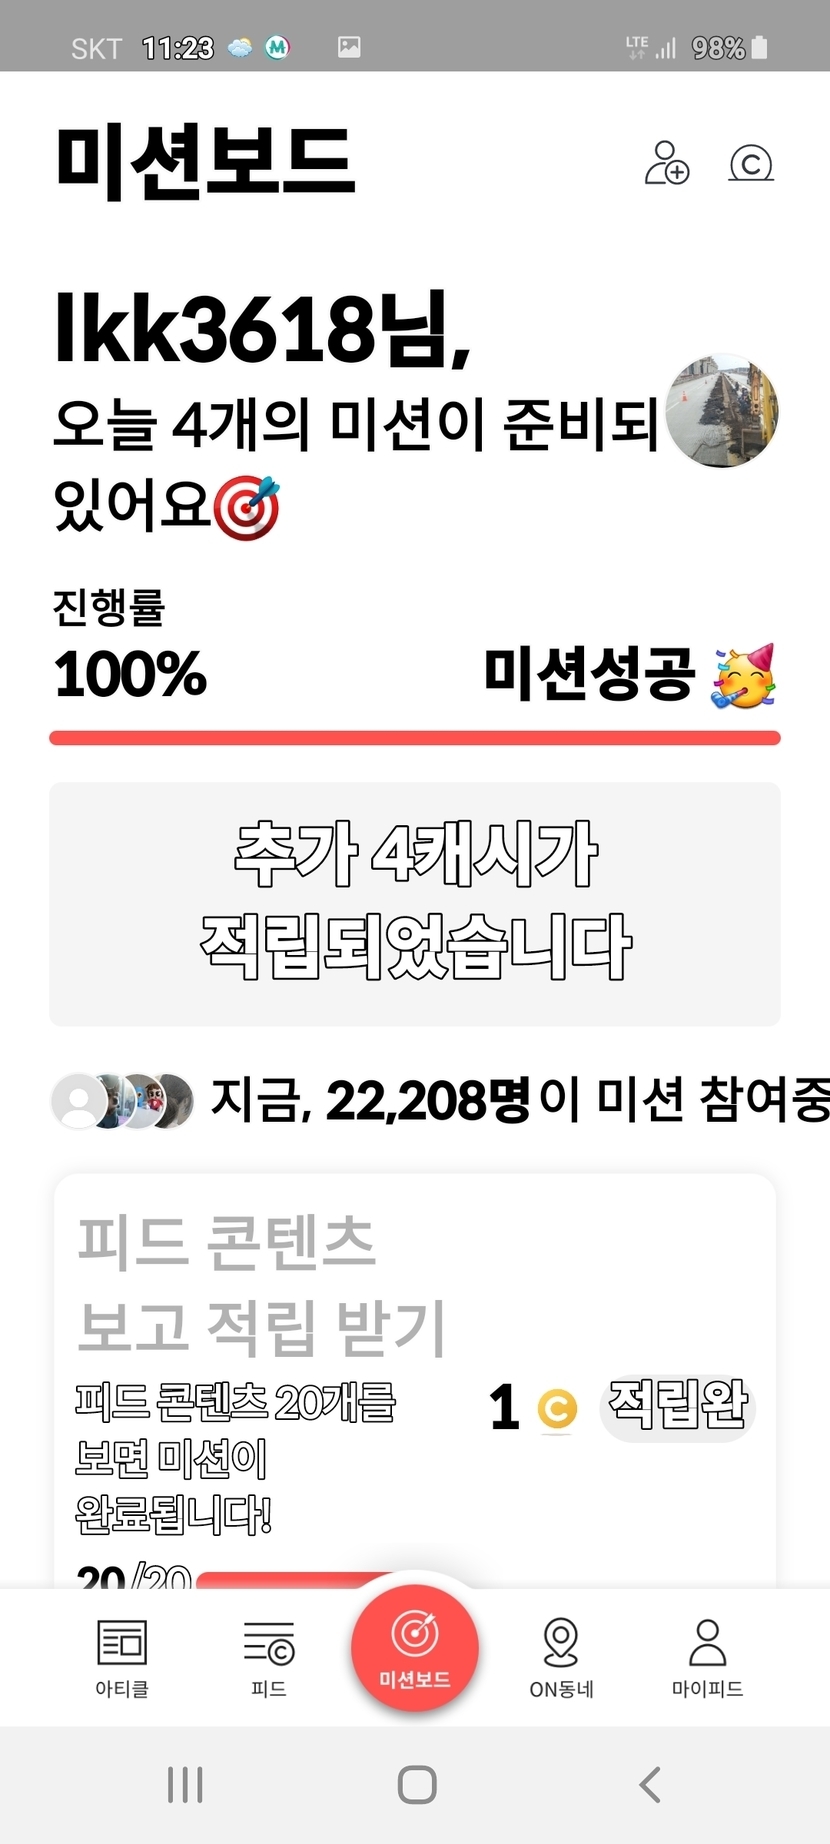Screen dimensions: 830x1844
Task: Open the cash coin icon at top
Action: click(x=751, y=164)
